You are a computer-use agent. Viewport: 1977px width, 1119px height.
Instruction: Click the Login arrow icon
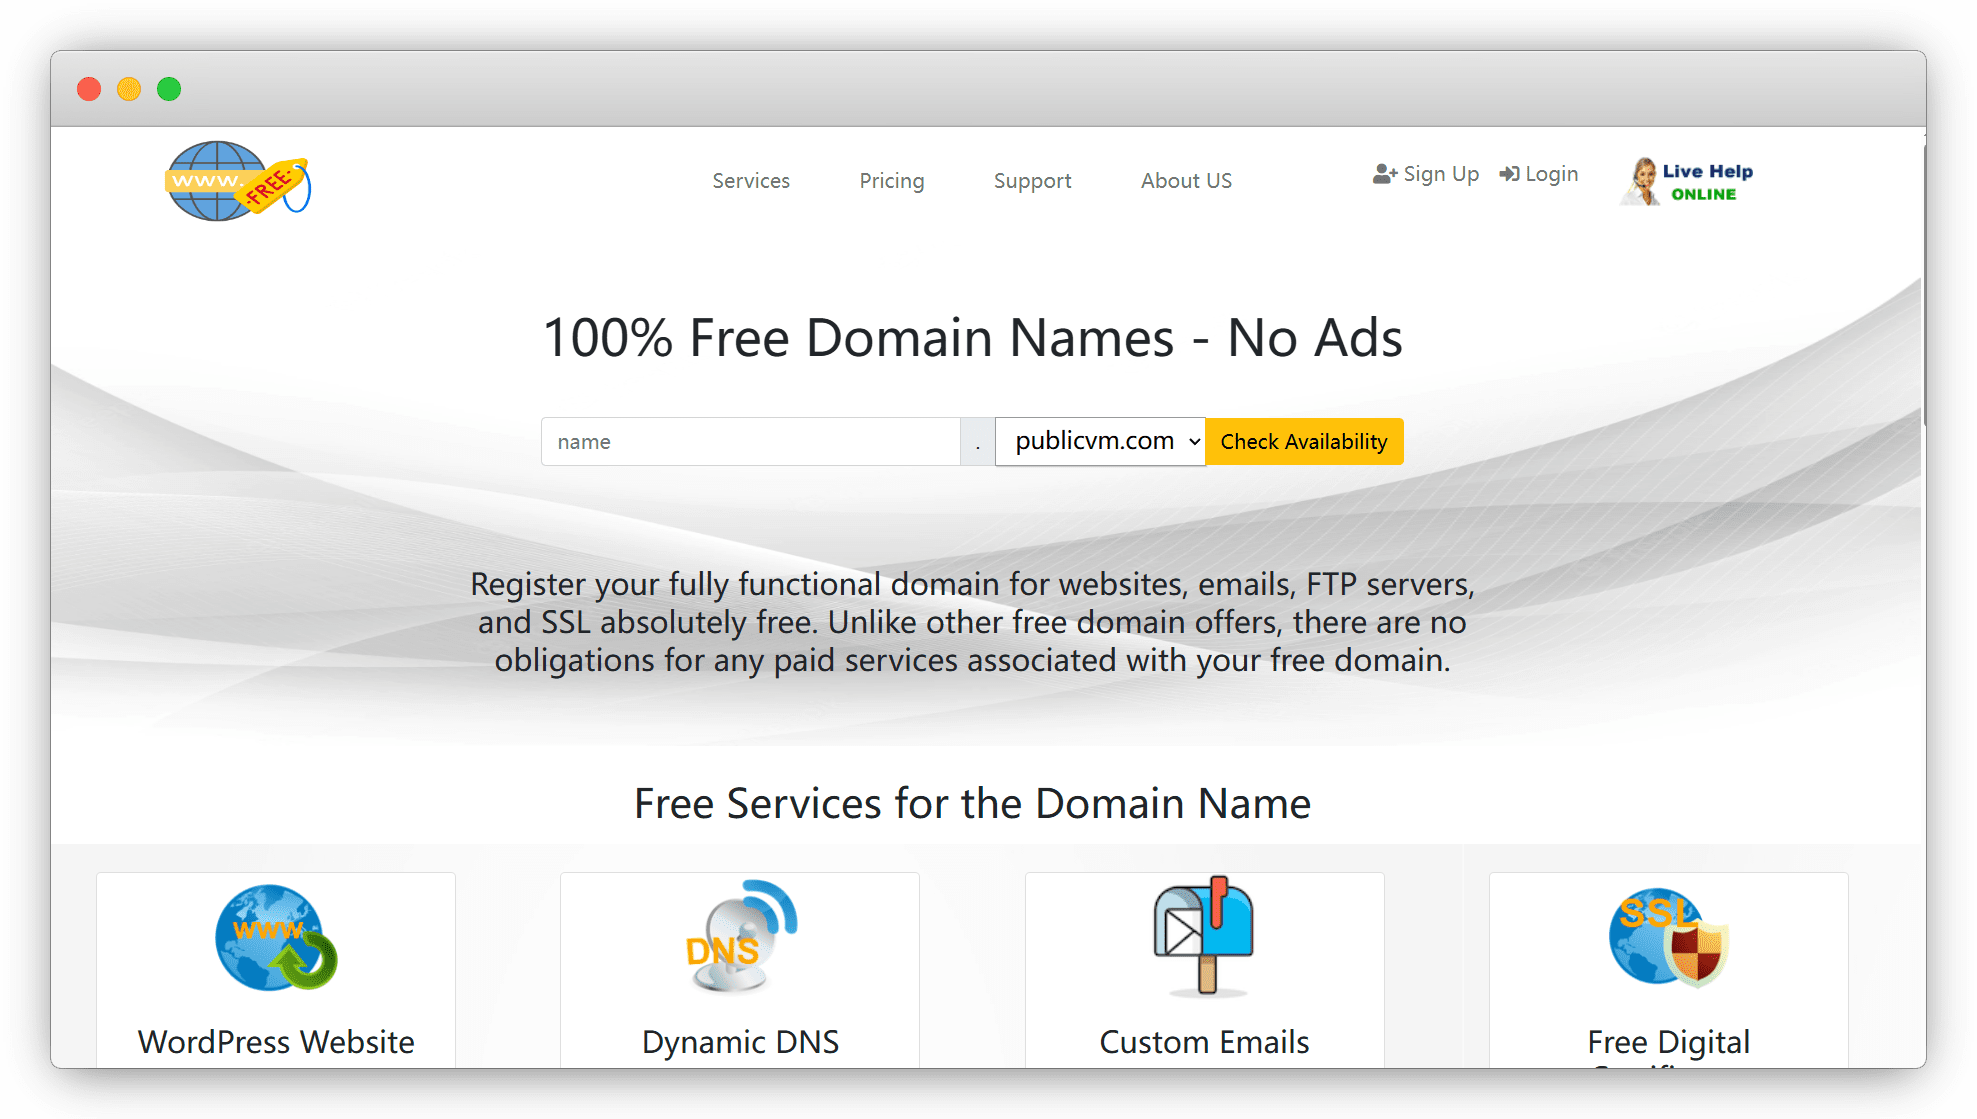click(x=1509, y=174)
